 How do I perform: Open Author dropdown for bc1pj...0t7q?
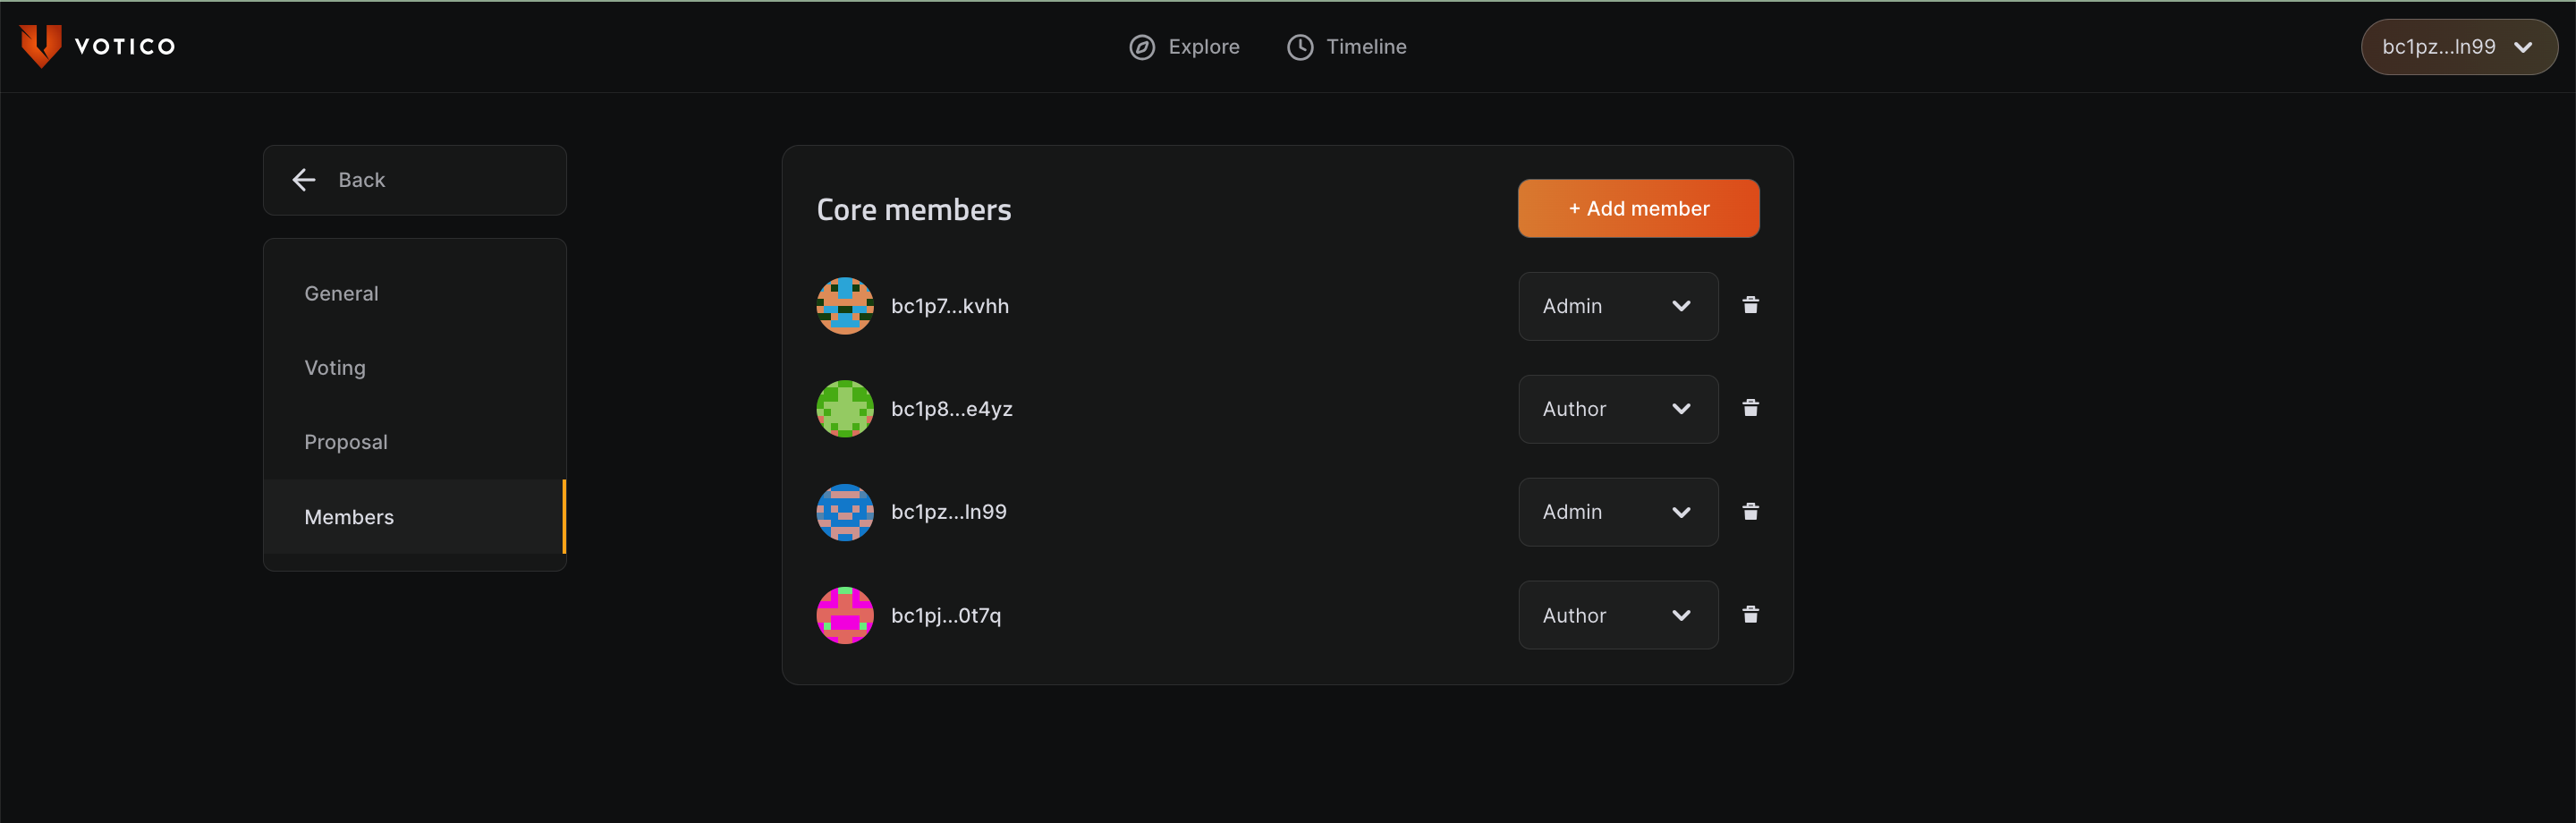pos(1617,615)
